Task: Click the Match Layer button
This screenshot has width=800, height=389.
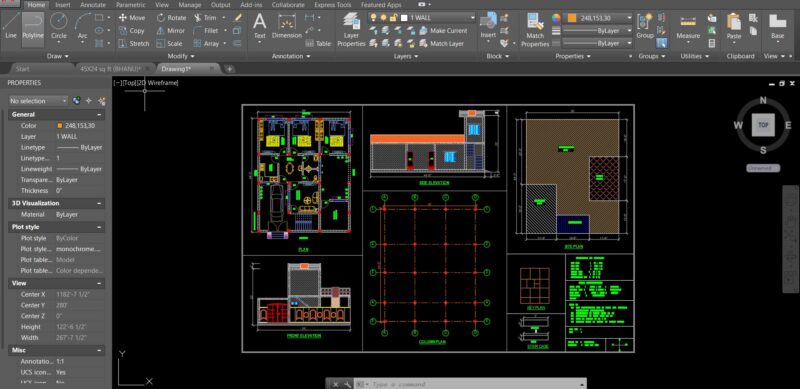Action: click(441, 44)
